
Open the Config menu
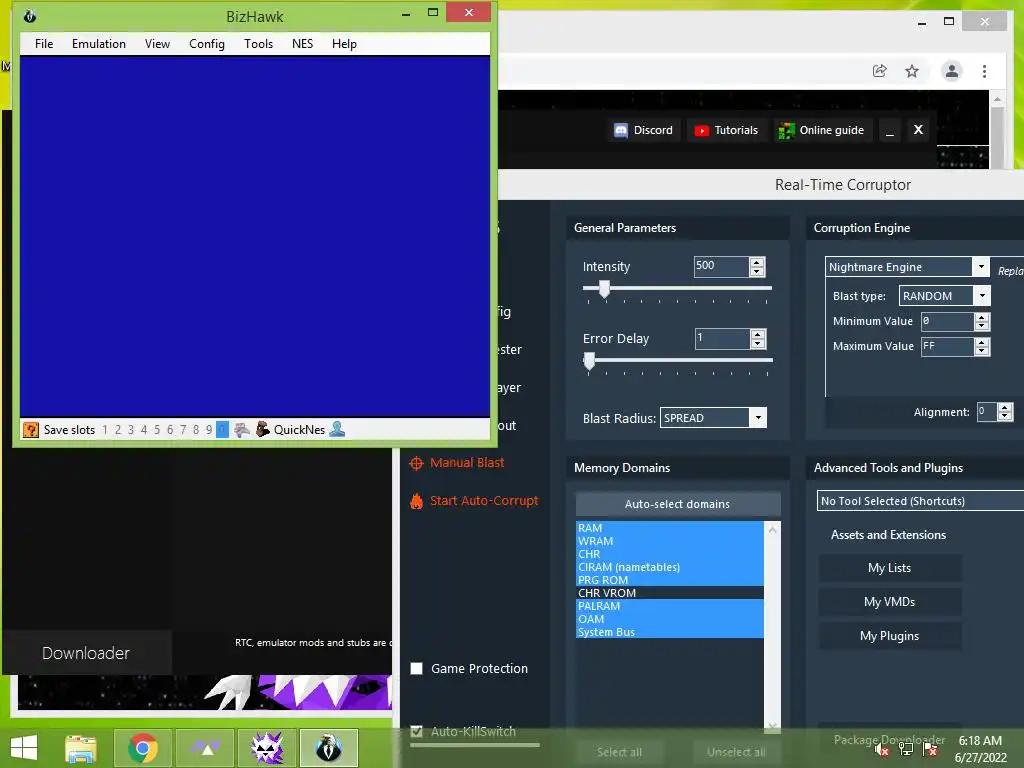(207, 44)
